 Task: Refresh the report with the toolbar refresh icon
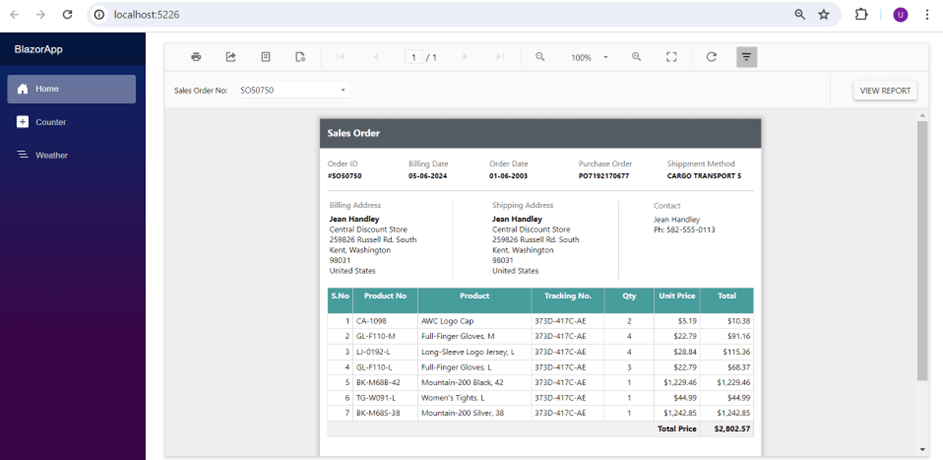[x=711, y=57]
